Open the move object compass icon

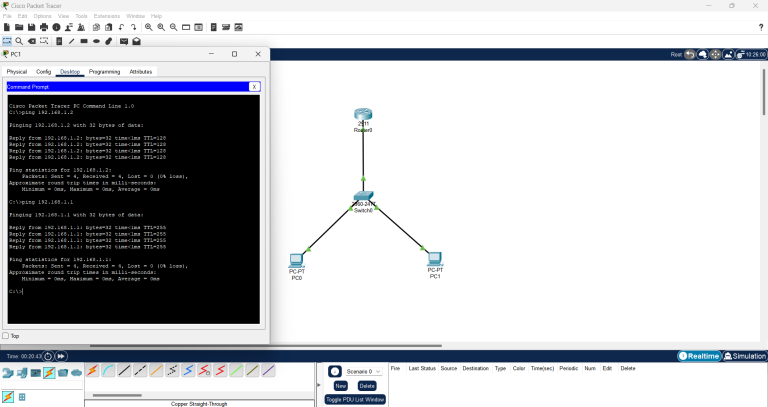click(x=715, y=54)
